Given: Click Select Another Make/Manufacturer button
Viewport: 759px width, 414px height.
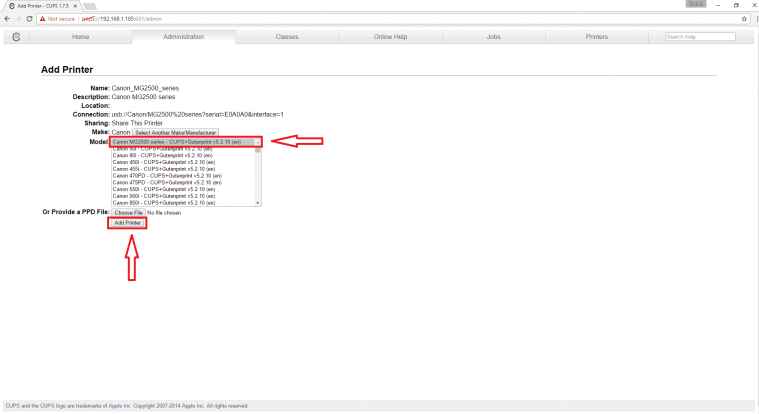Looking at the screenshot, I should [175, 132].
